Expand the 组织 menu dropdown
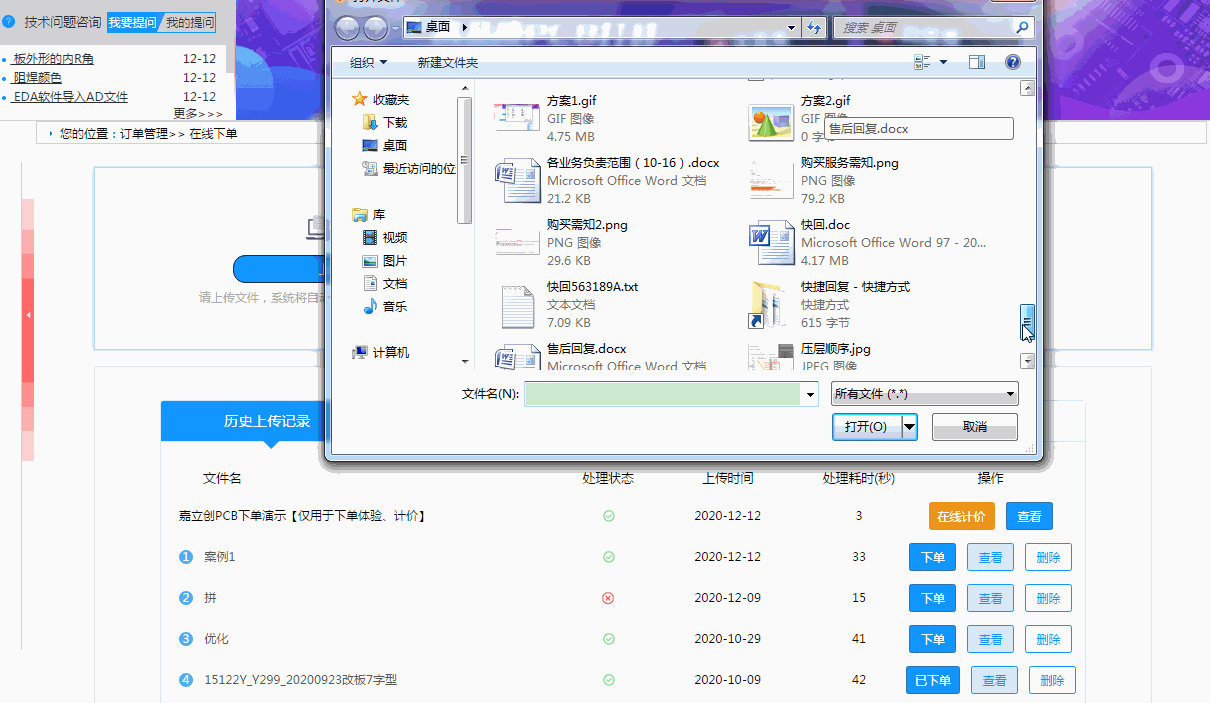The image size is (1210, 703). [368, 63]
